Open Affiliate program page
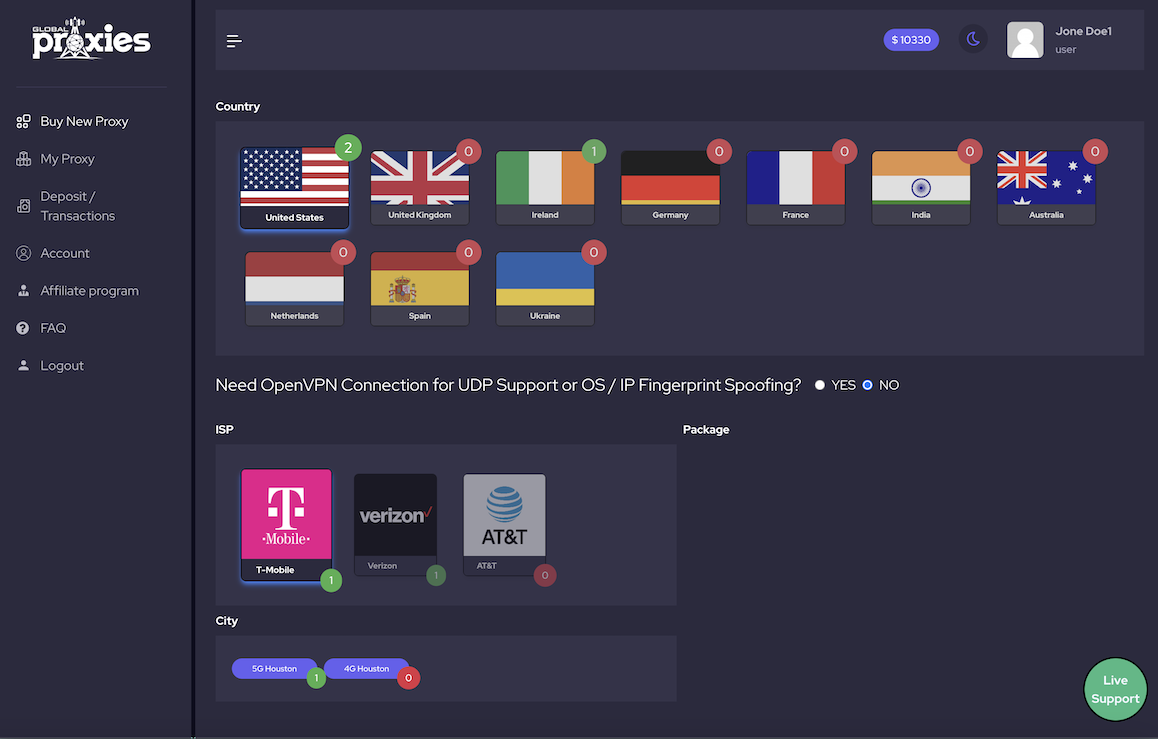The width and height of the screenshot is (1158, 739). (89, 291)
